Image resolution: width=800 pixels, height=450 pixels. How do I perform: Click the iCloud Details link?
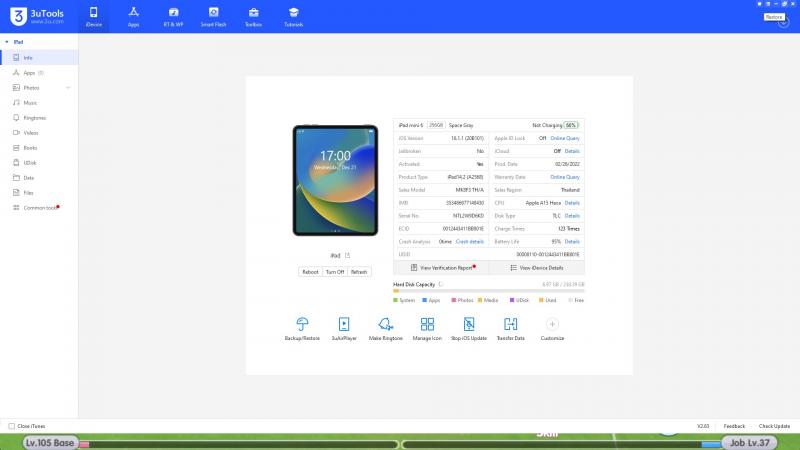click(572, 151)
